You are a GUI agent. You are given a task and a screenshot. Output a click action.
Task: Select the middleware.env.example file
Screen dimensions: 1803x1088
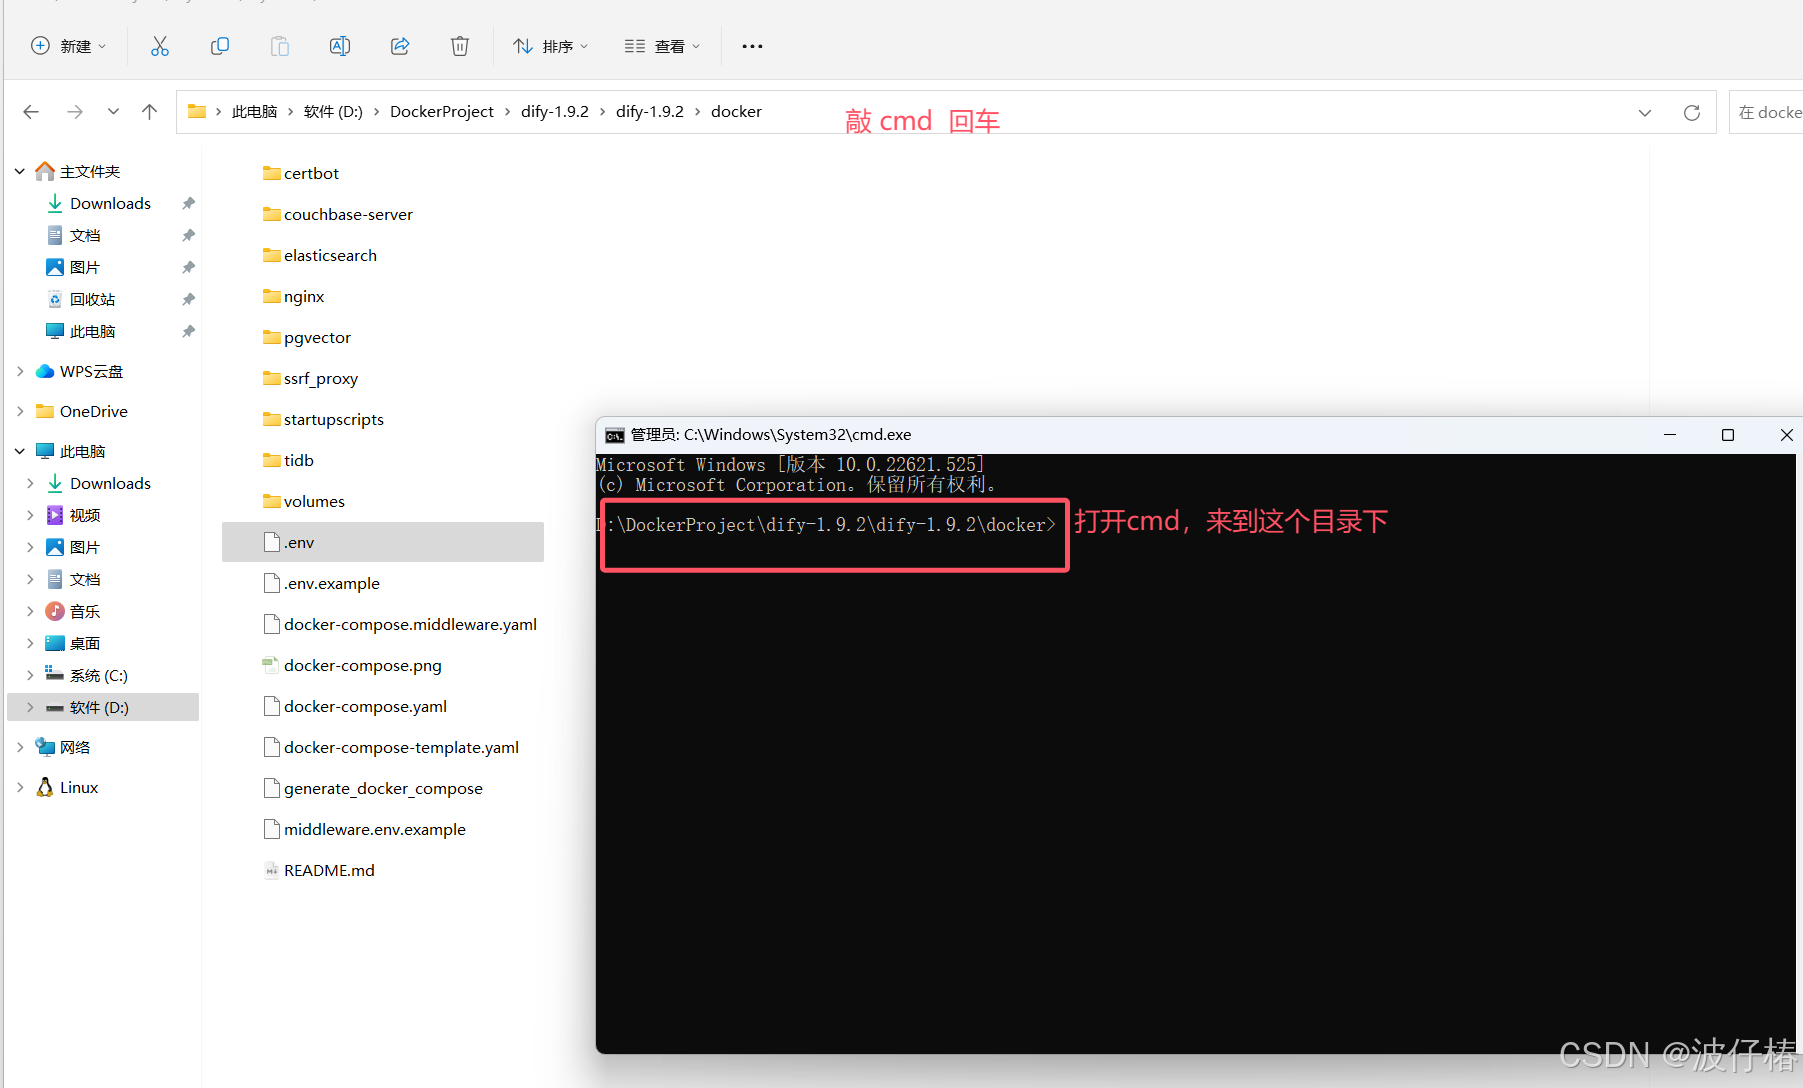pyautogui.click(x=364, y=829)
